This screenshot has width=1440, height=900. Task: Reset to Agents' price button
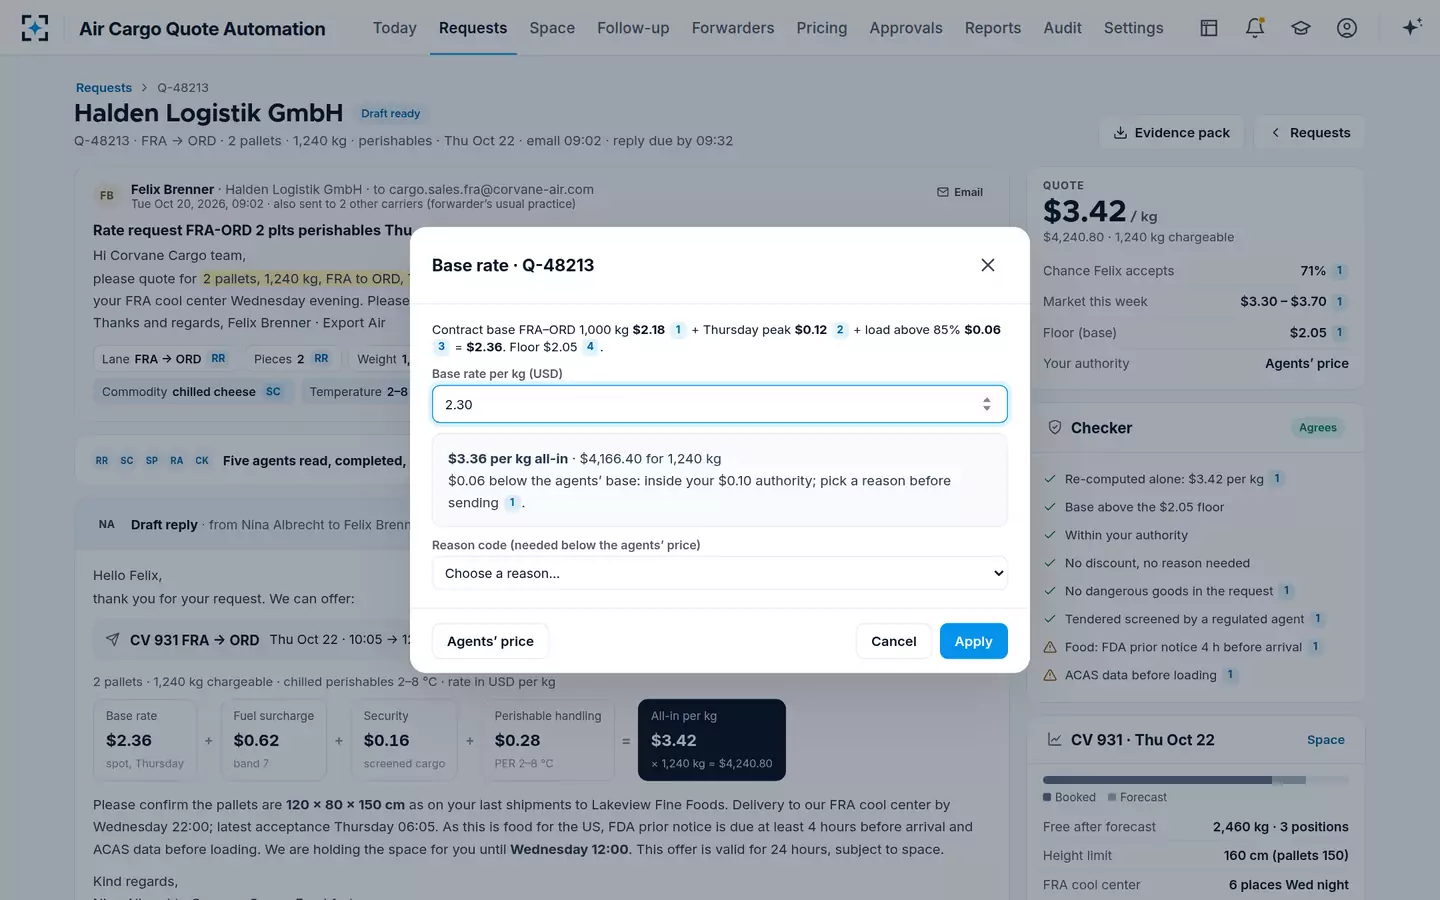coord(490,641)
